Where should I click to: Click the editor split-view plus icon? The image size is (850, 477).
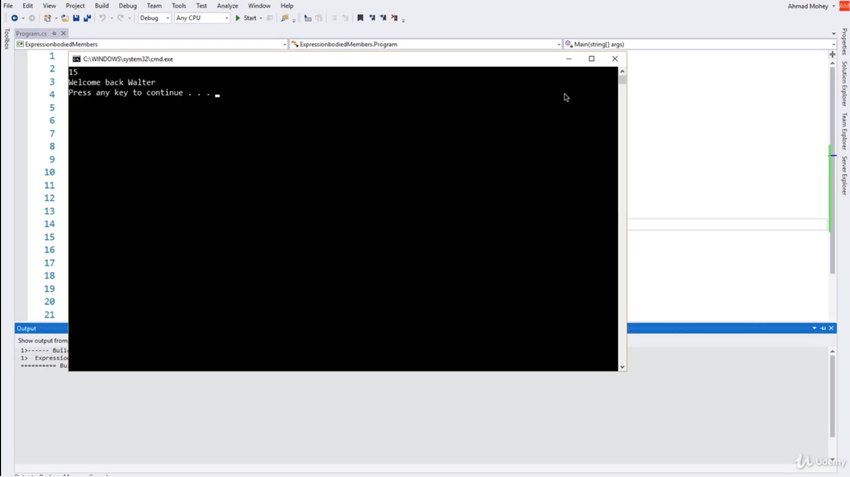point(833,54)
